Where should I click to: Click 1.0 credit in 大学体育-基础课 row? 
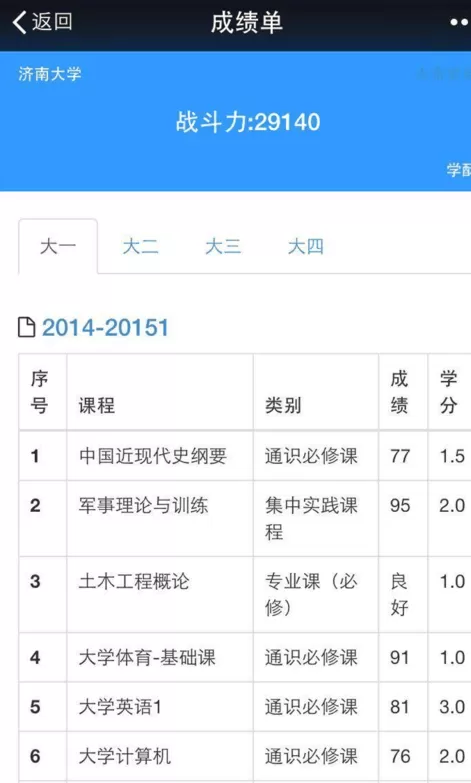click(x=452, y=657)
